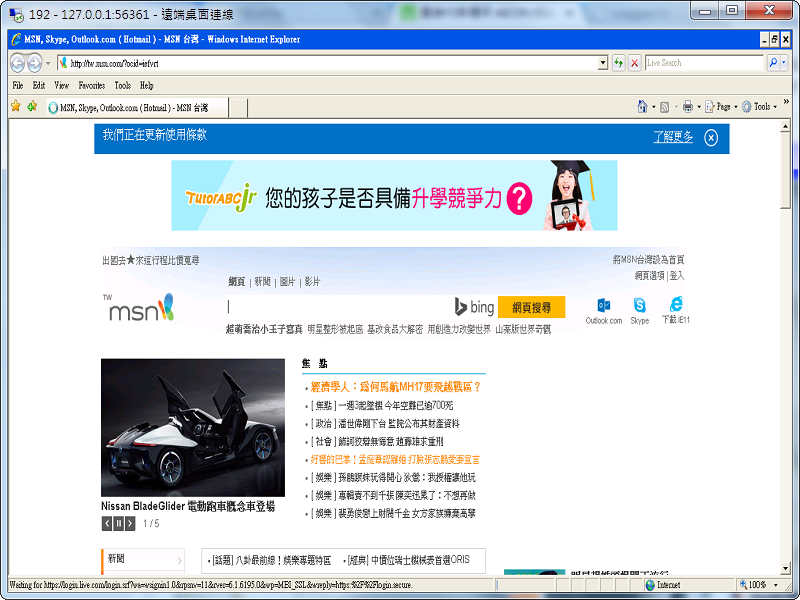Click the Add to Favorites star icon
The height and width of the screenshot is (600, 800).
(x=32, y=106)
